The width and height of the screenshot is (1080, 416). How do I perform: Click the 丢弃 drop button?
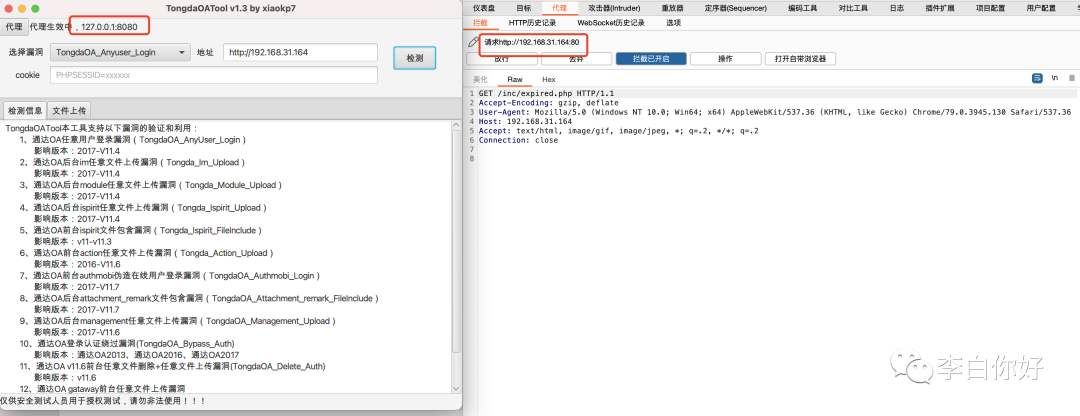click(577, 59)
